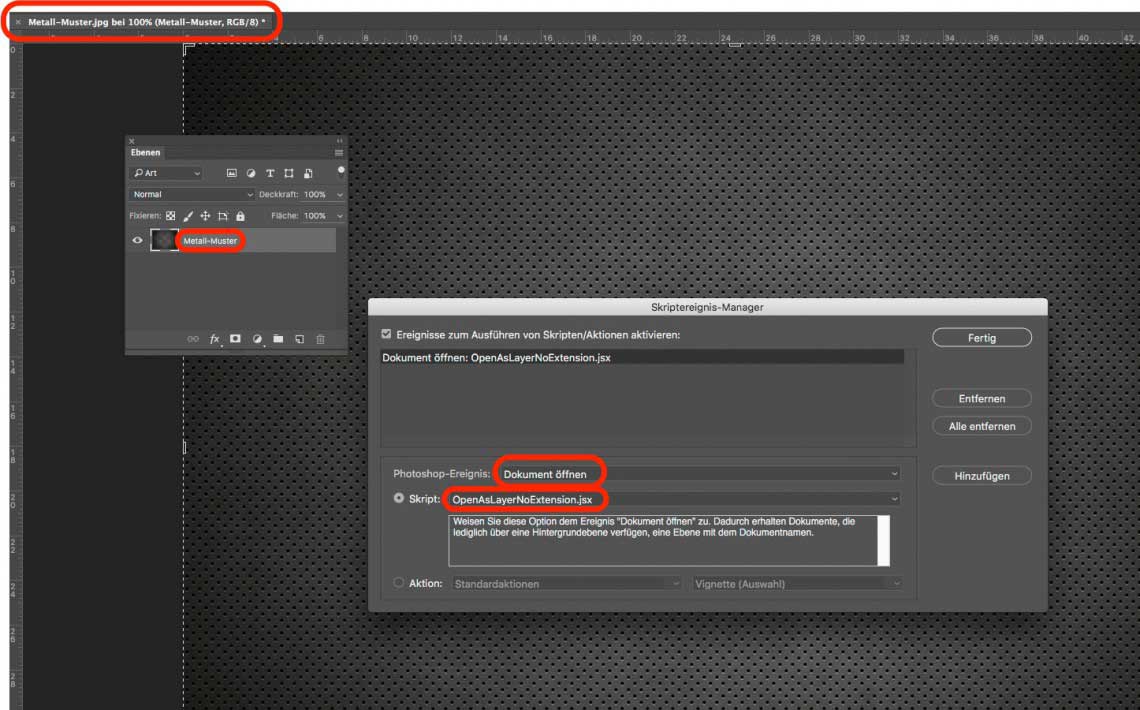Filter layers by adjustment layers icon
The image size is (1140, 710).
[x=251, y=173]
